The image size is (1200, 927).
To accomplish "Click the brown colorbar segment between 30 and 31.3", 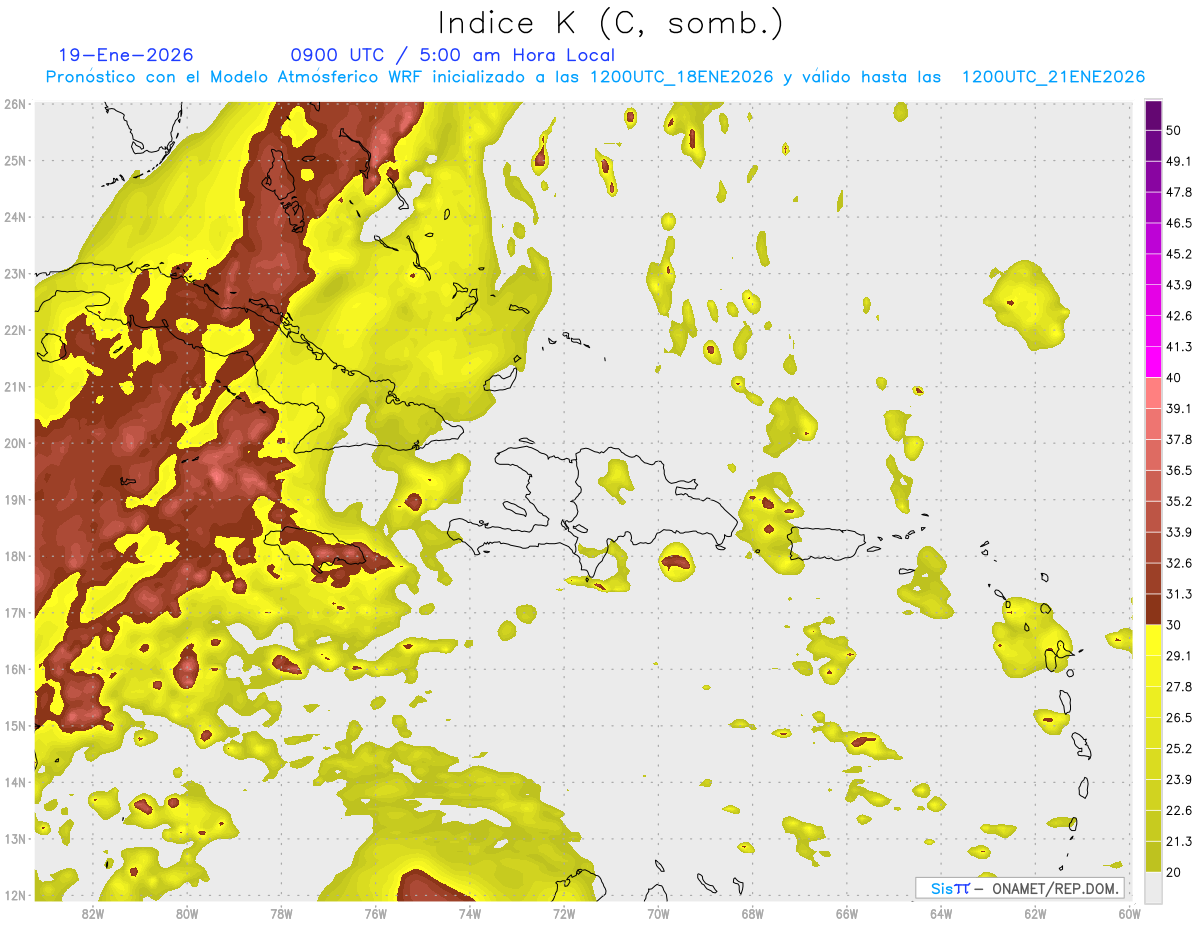I will click(1153, 610).
